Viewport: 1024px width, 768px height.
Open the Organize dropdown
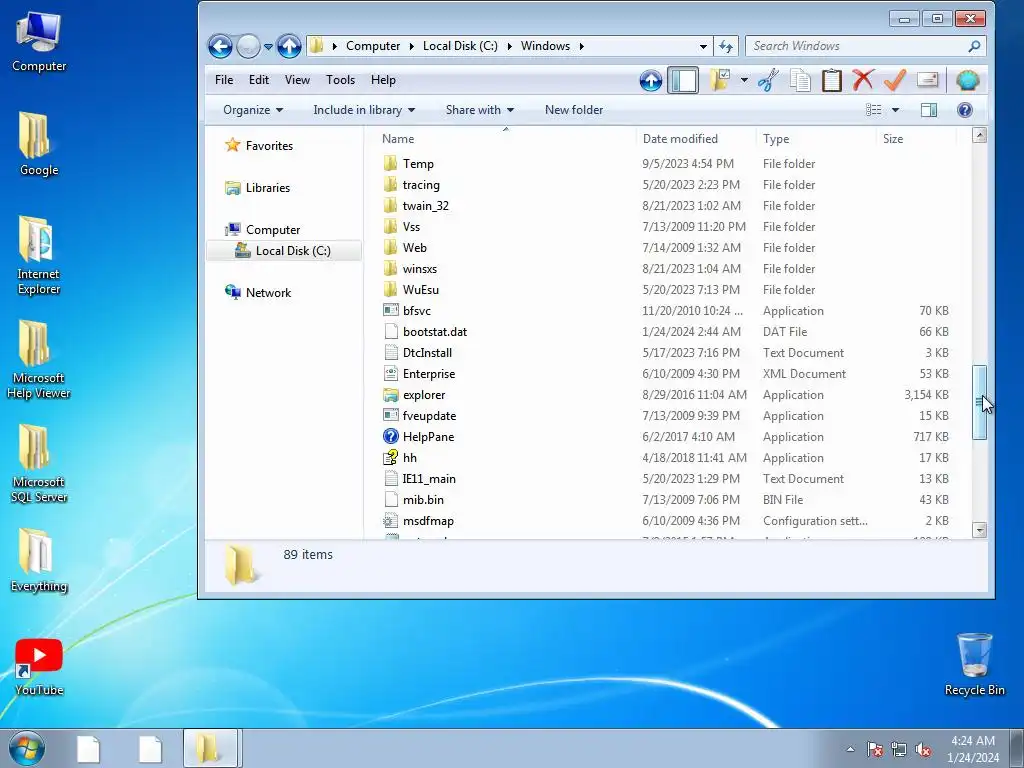click(253, 110)
